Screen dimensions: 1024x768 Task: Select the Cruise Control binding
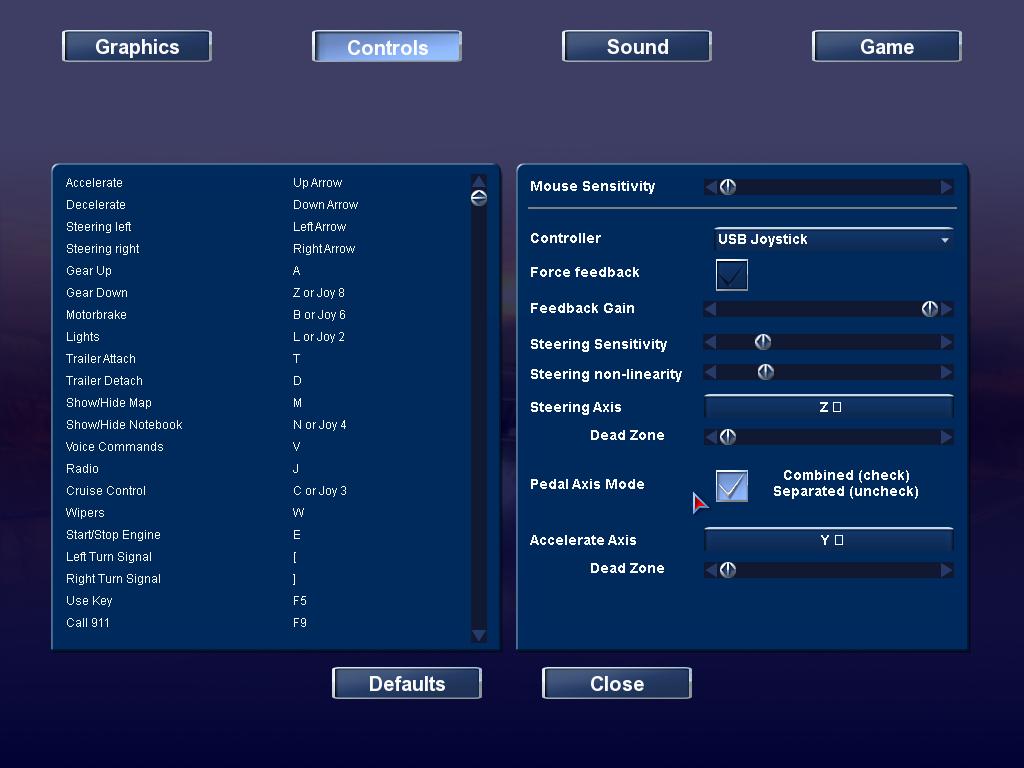(x=264, y=490)
